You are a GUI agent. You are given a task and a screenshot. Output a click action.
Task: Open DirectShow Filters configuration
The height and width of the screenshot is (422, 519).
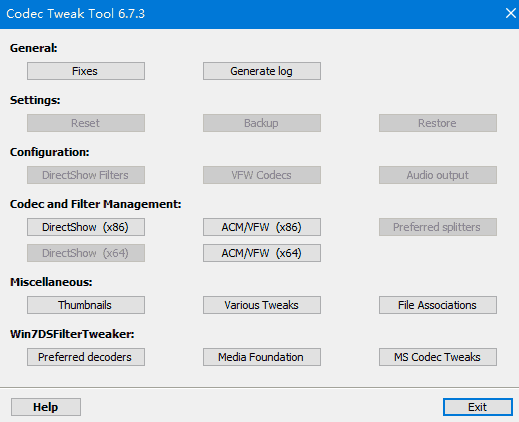point(86,175)
